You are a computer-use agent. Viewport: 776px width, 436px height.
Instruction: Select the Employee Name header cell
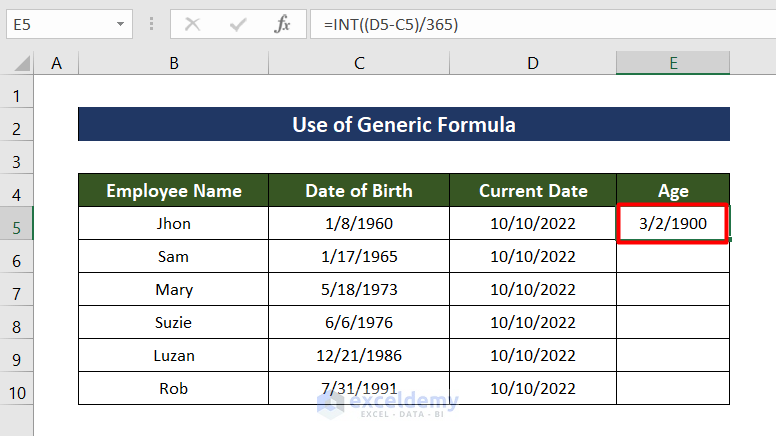(x=174, y=190)
